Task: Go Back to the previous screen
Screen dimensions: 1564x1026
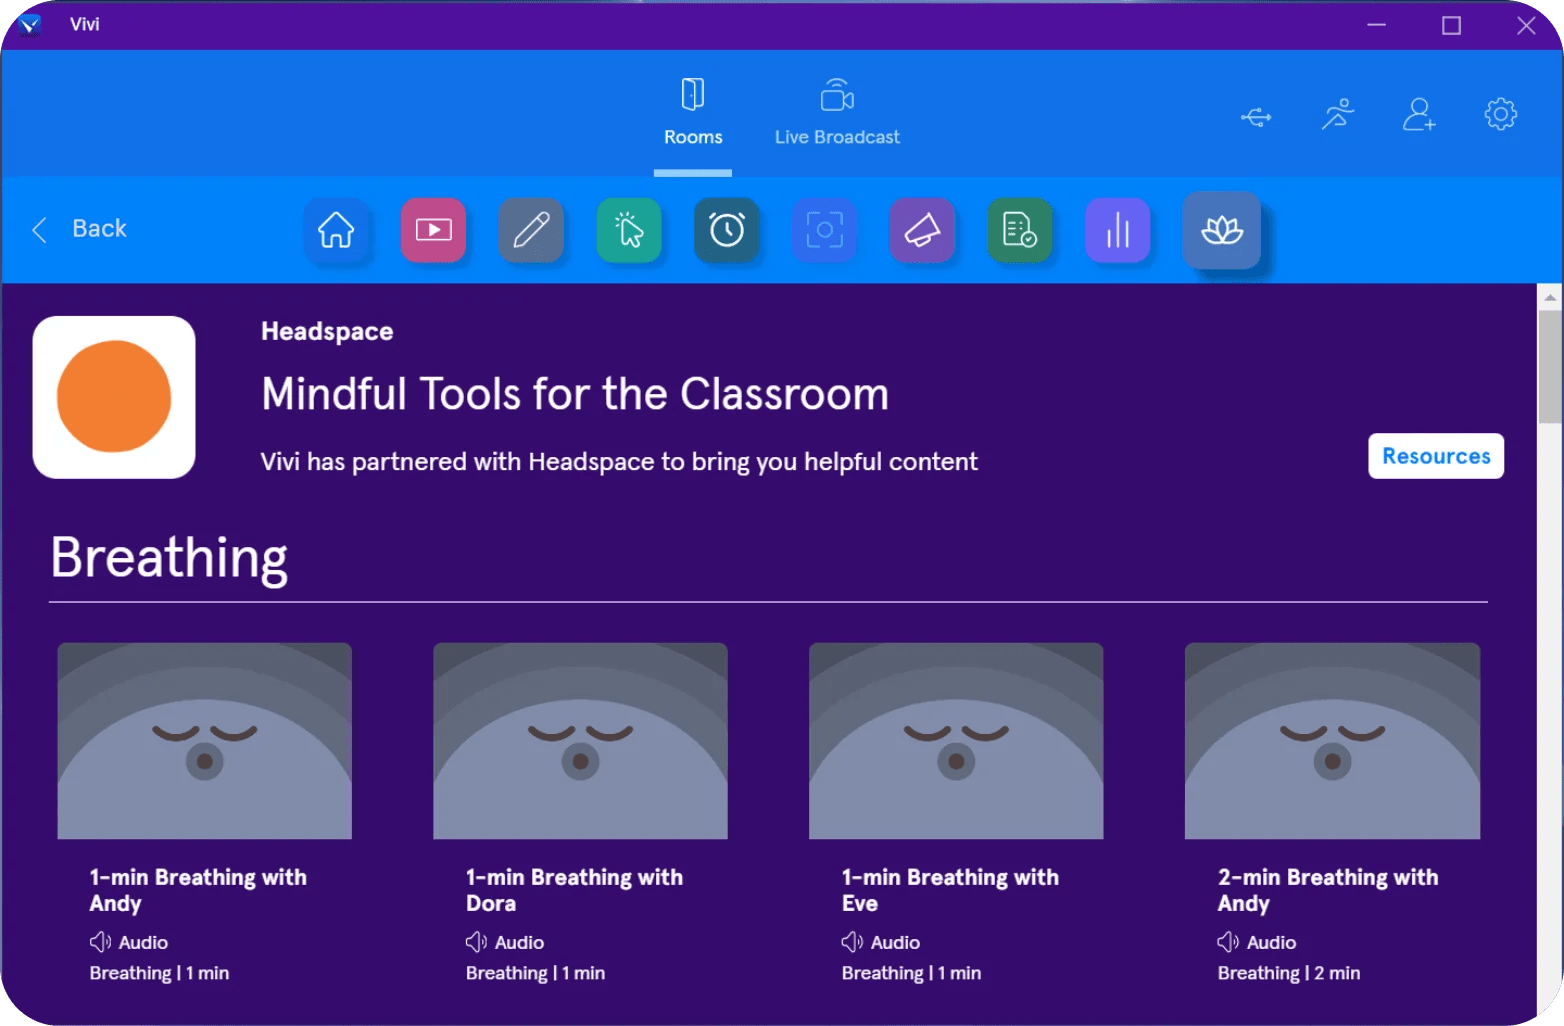Action: coord(80,229)
